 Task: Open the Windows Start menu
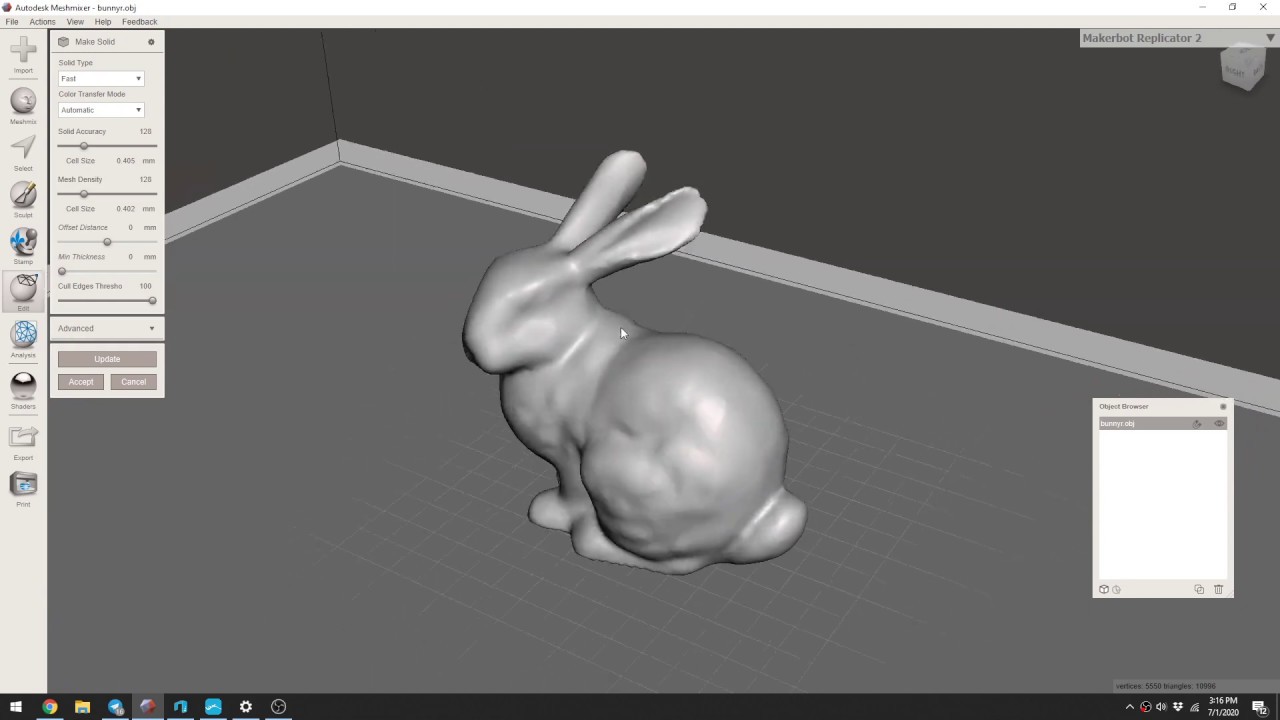[16, 706]
